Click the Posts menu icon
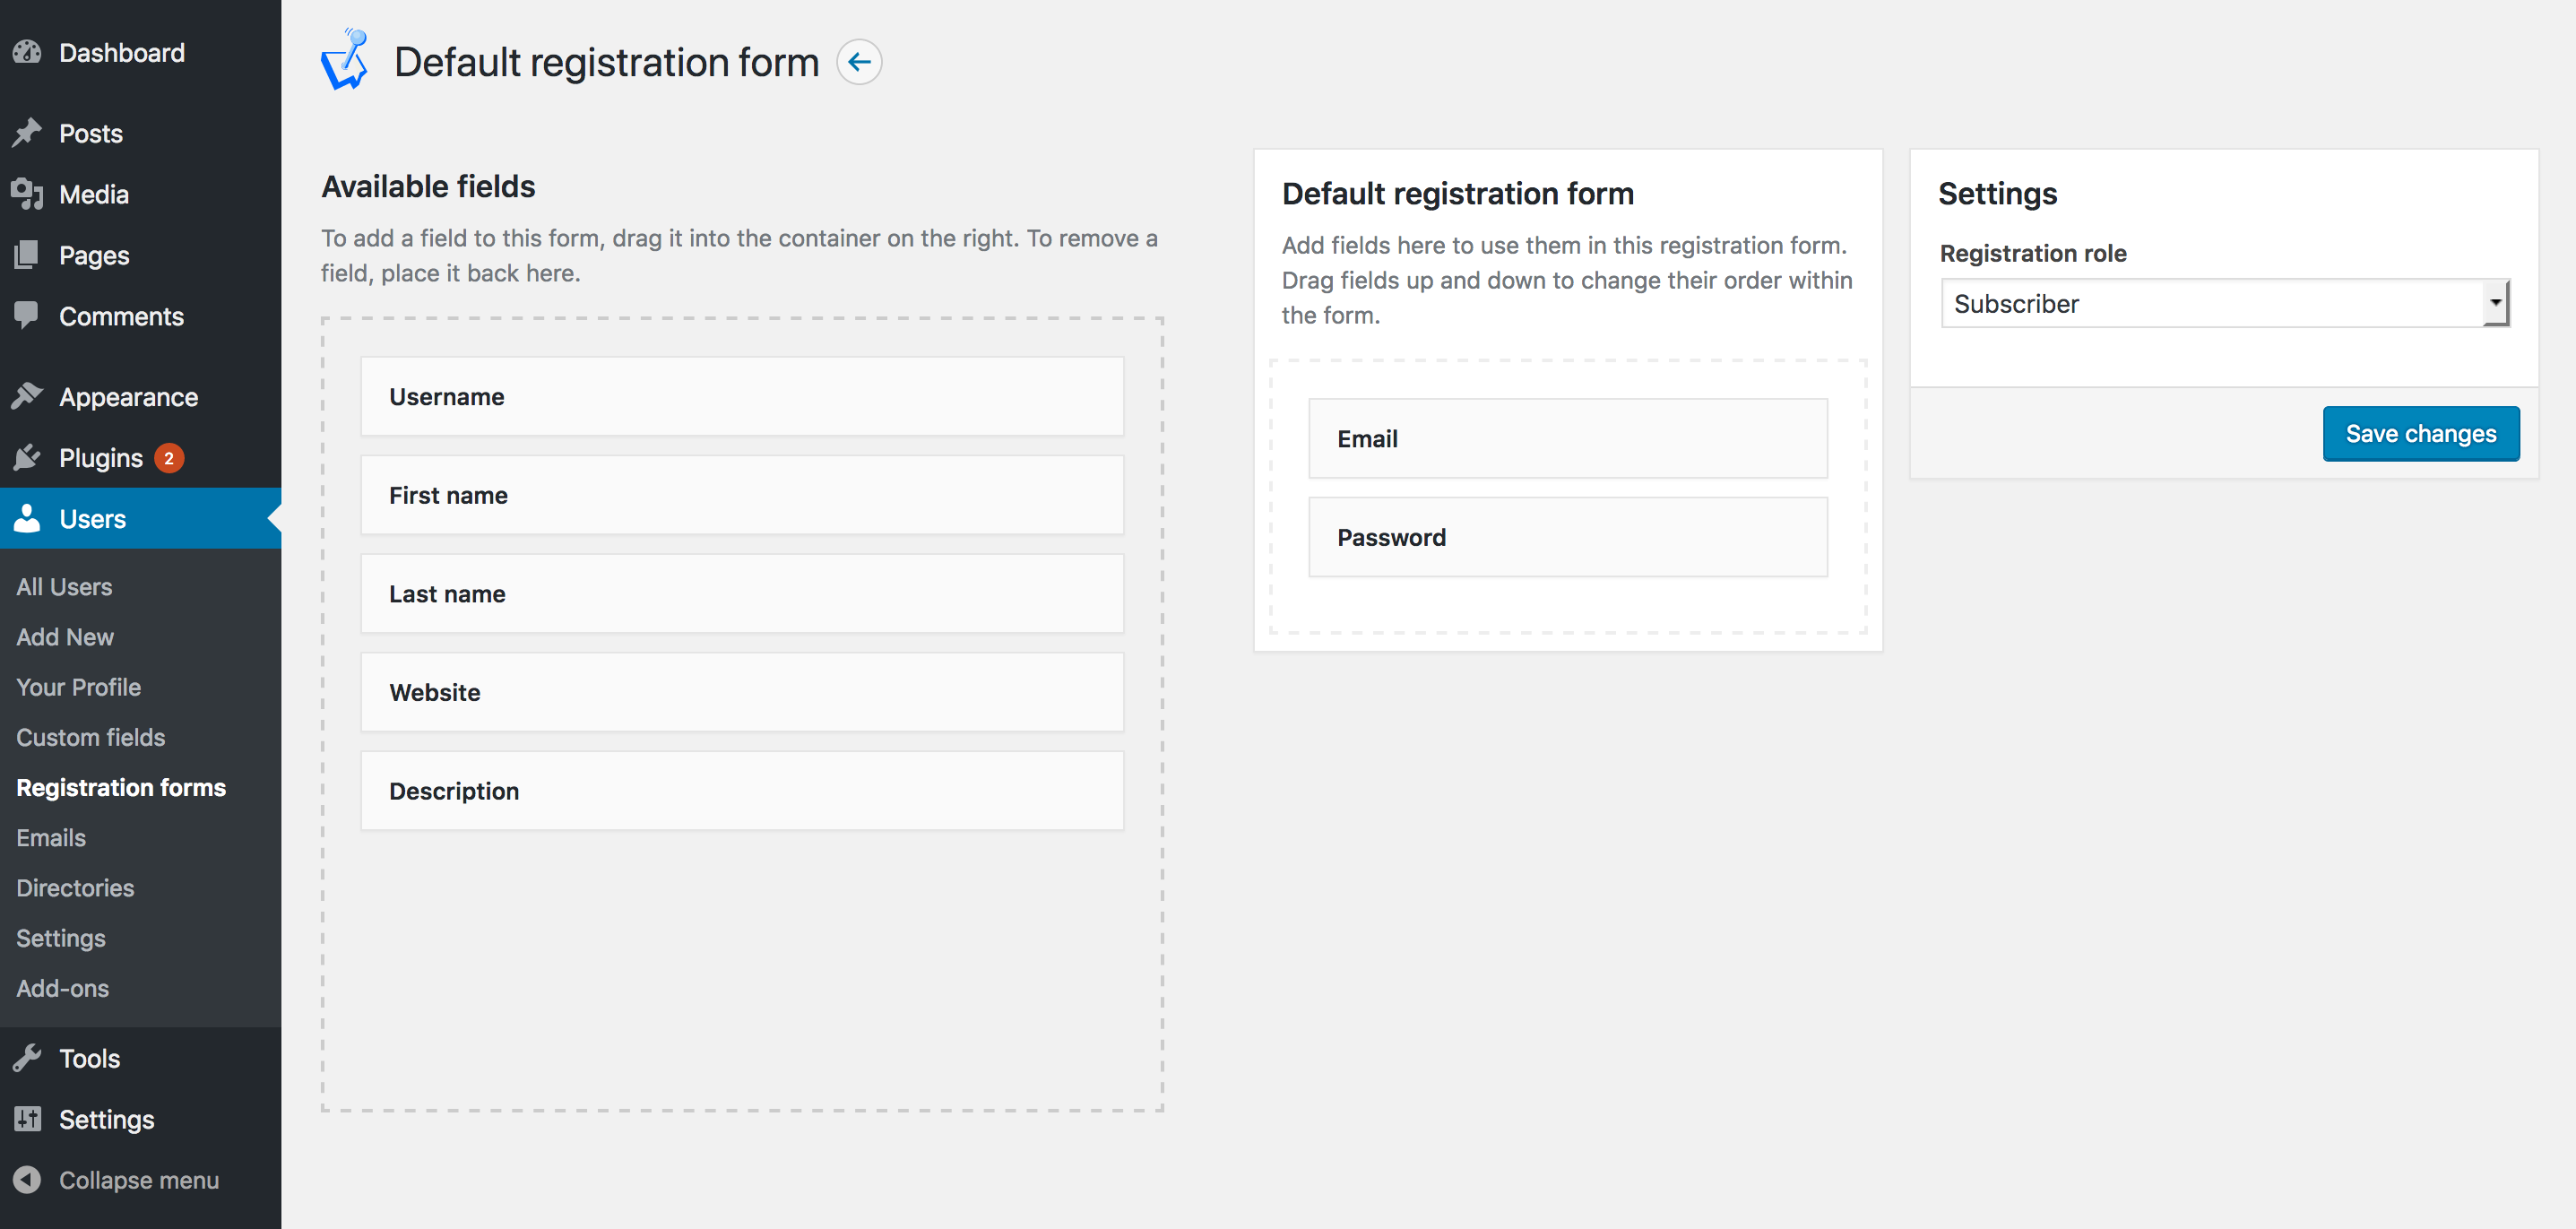 coord(31,133)
